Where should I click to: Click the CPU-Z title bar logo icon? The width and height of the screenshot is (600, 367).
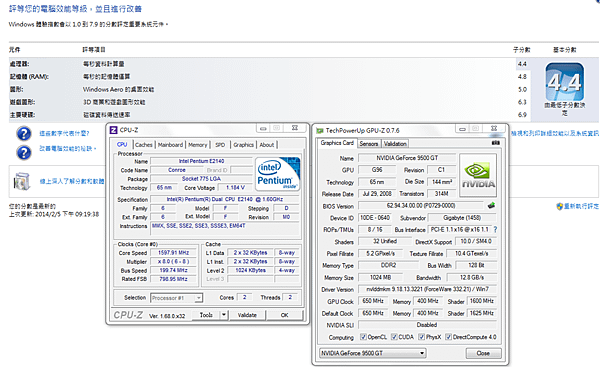pyautogui.click(x=113, y=130)
